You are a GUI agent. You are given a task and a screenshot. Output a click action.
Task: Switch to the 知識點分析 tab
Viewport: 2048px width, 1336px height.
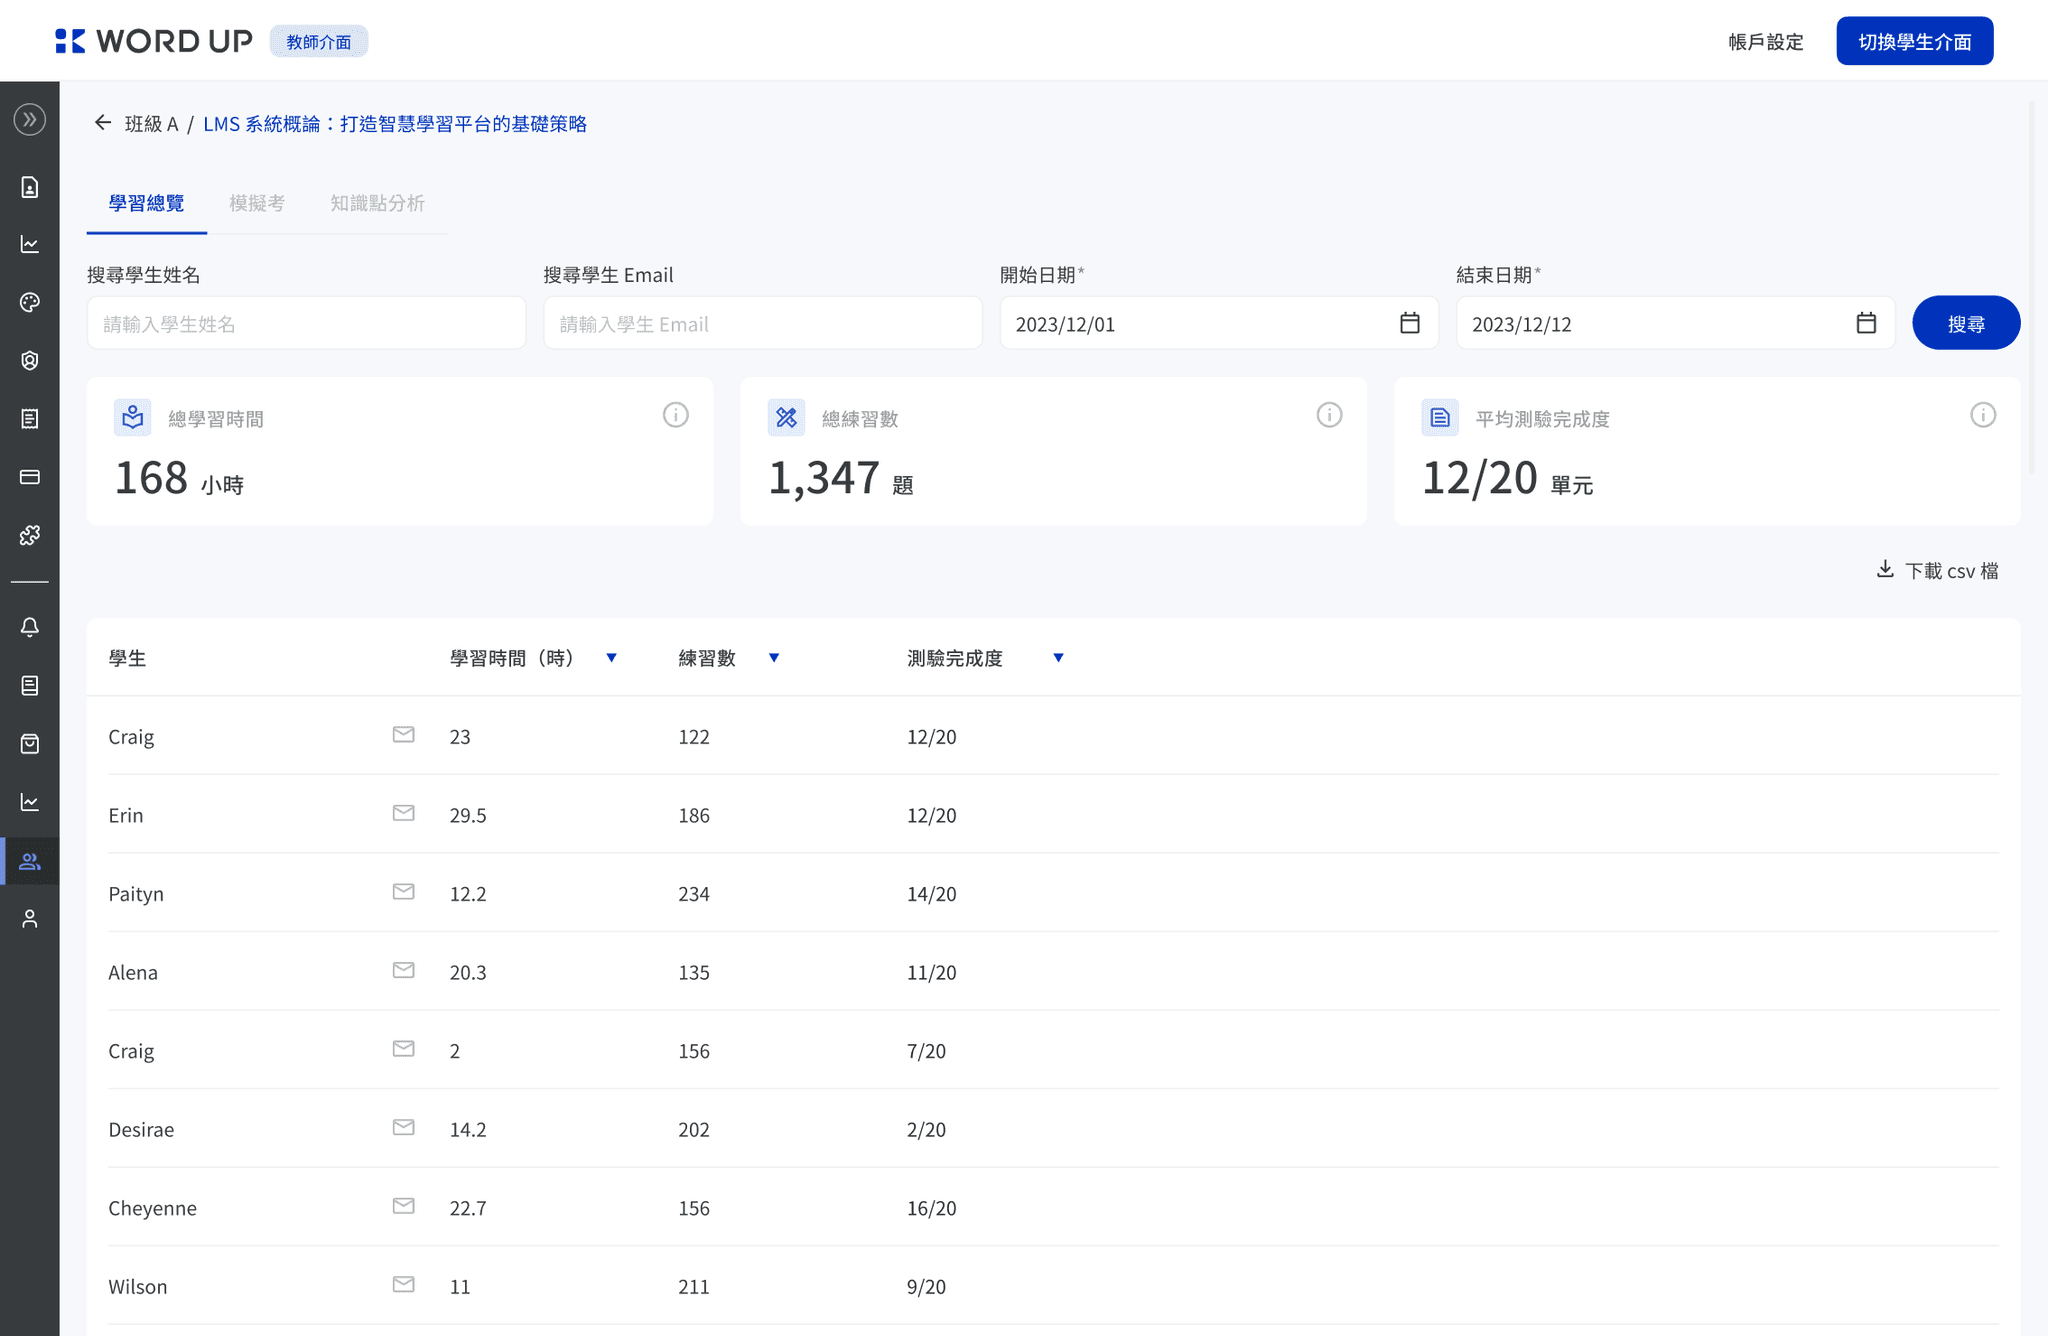click(x=377, y=203)
